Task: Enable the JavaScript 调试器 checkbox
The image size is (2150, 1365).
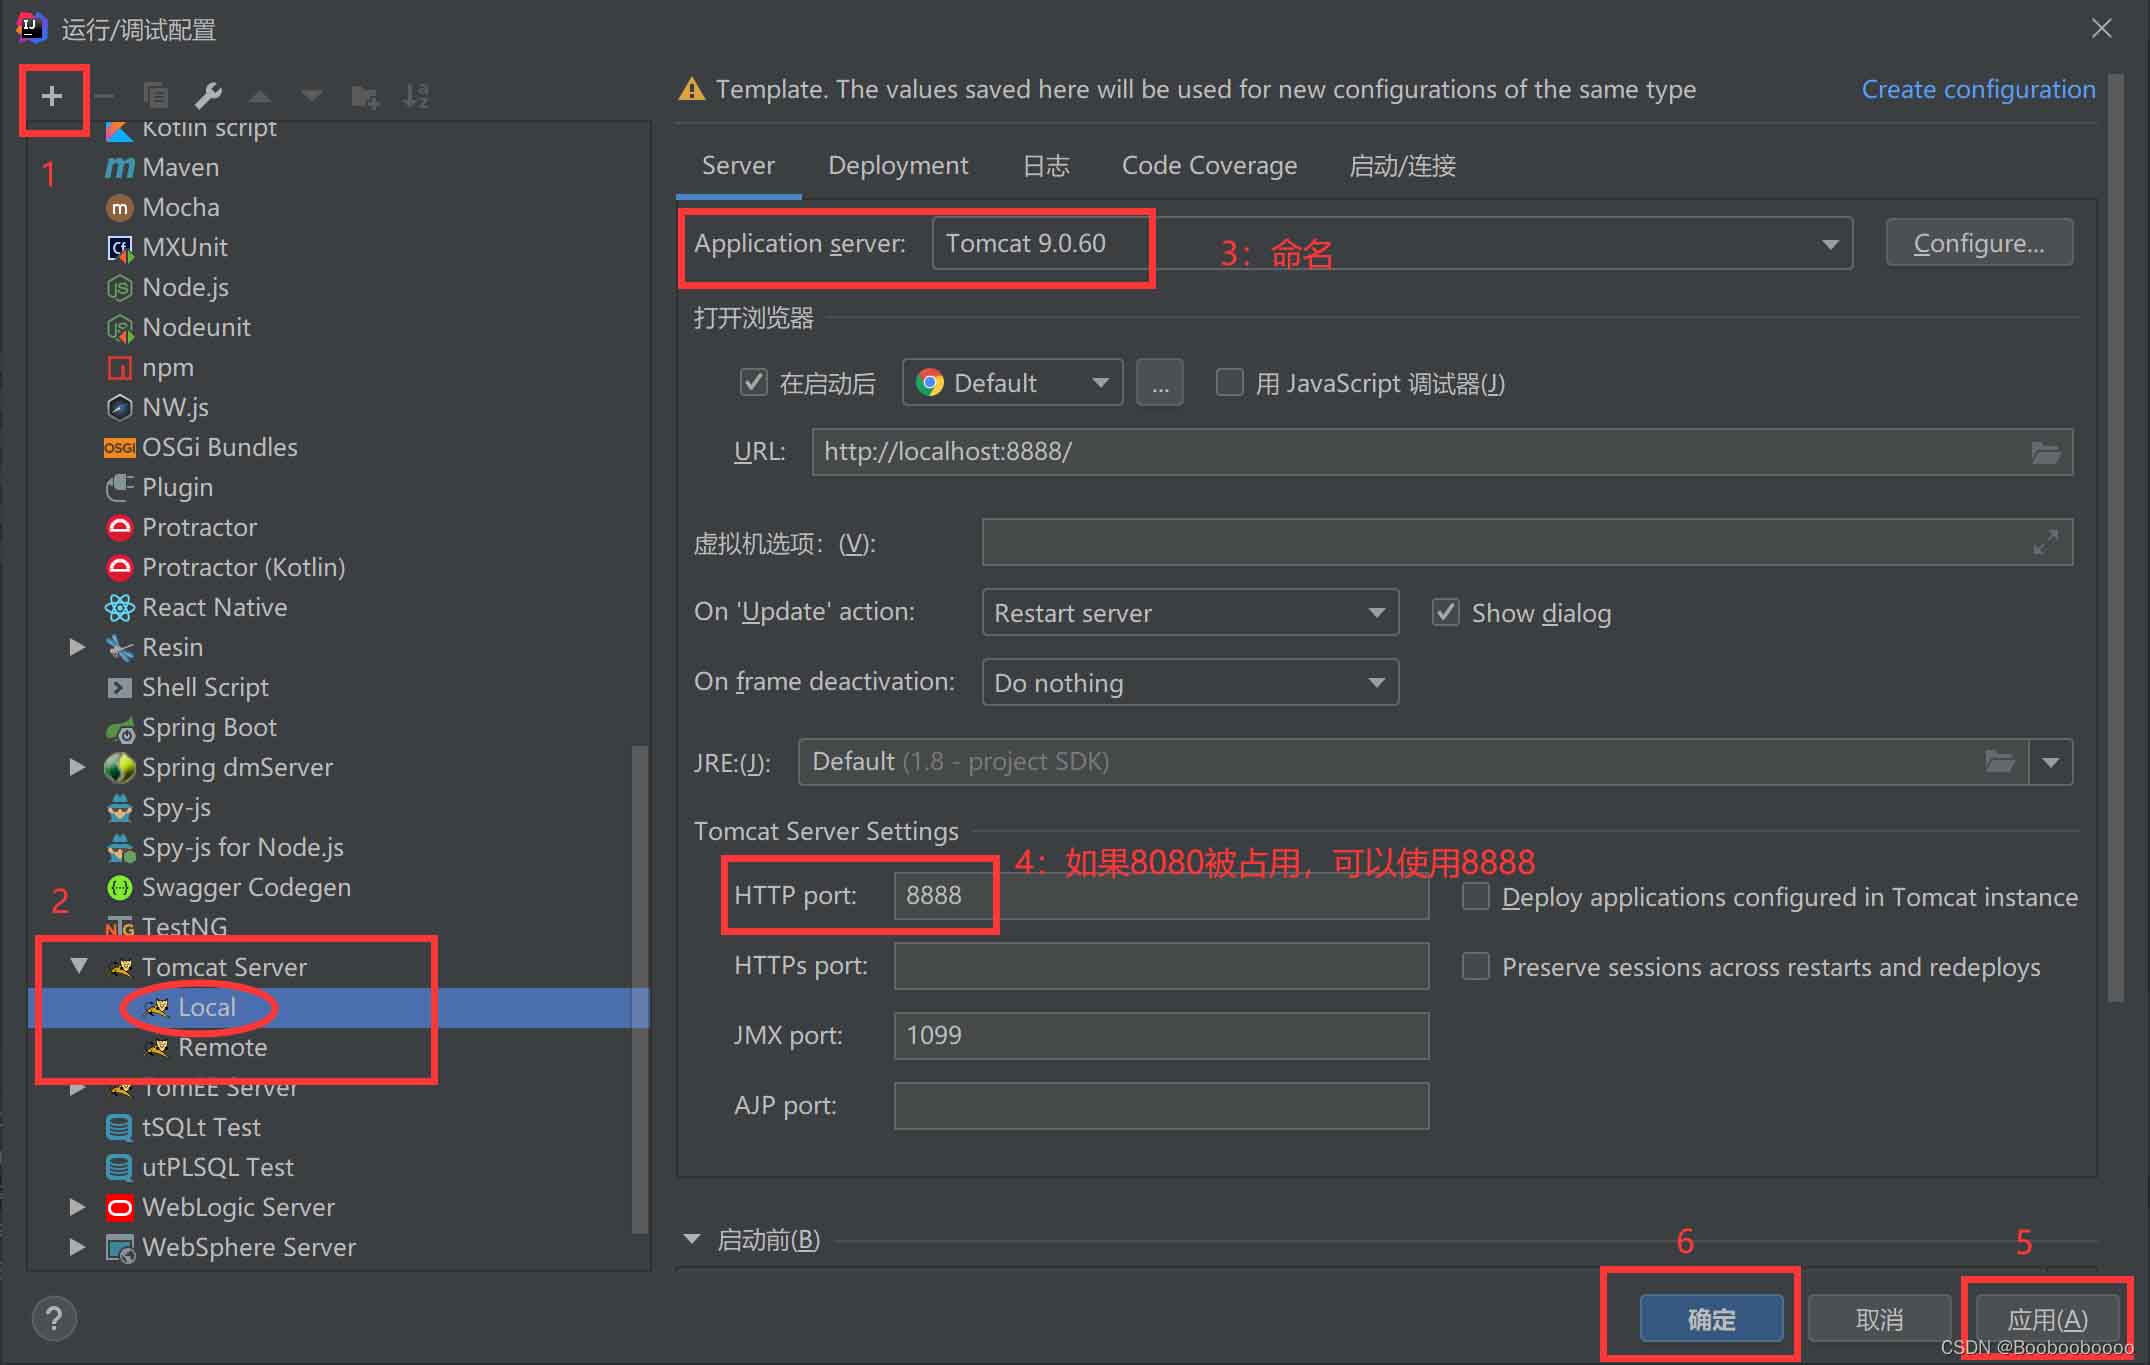Action: (1229, 382)
